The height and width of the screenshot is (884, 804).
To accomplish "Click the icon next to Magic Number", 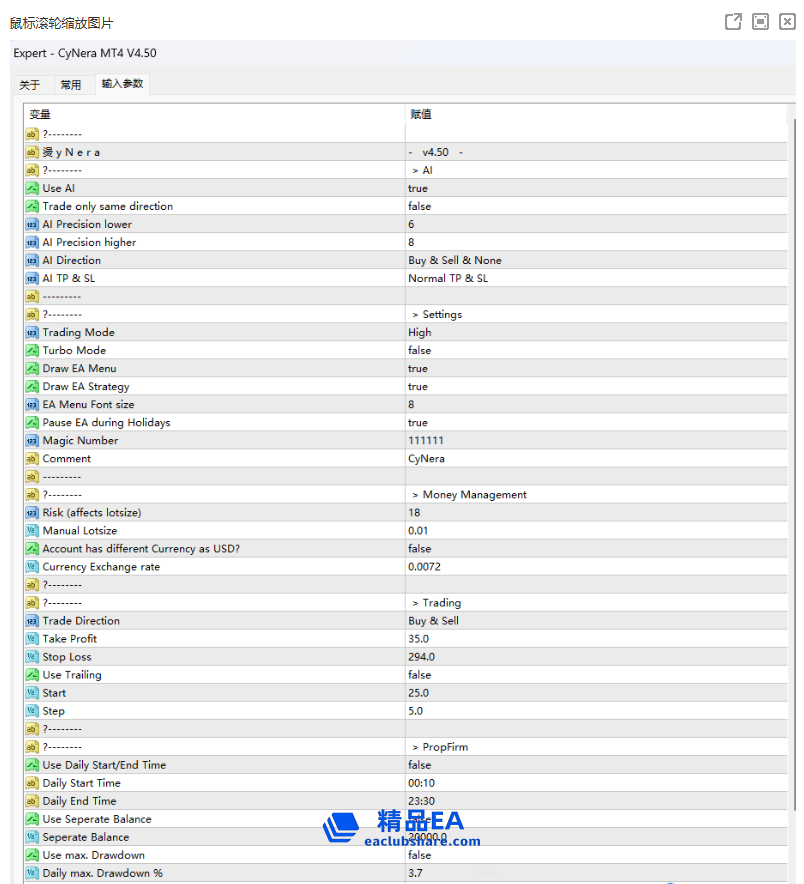I will coord(32,440).
